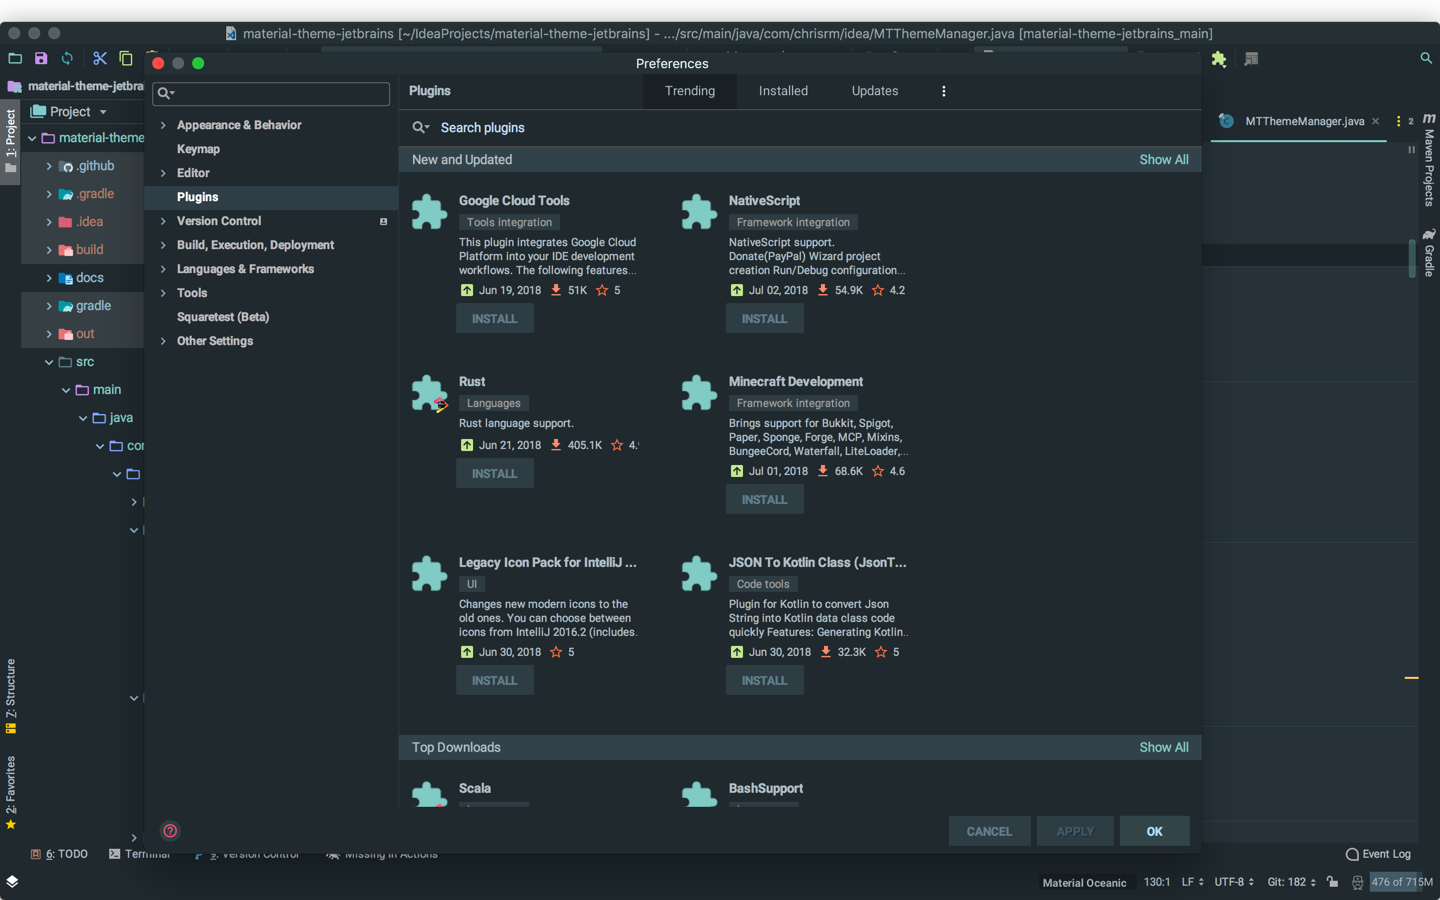1440x900 pixels.
Task: Click the Open folder icon in main toolbar
Action: (15, 59)
